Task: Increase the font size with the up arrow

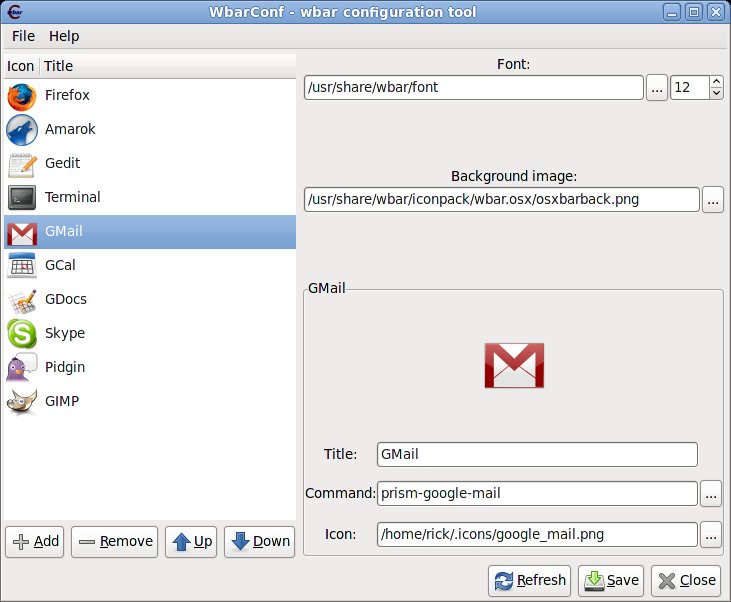Action: coord(717,82)
